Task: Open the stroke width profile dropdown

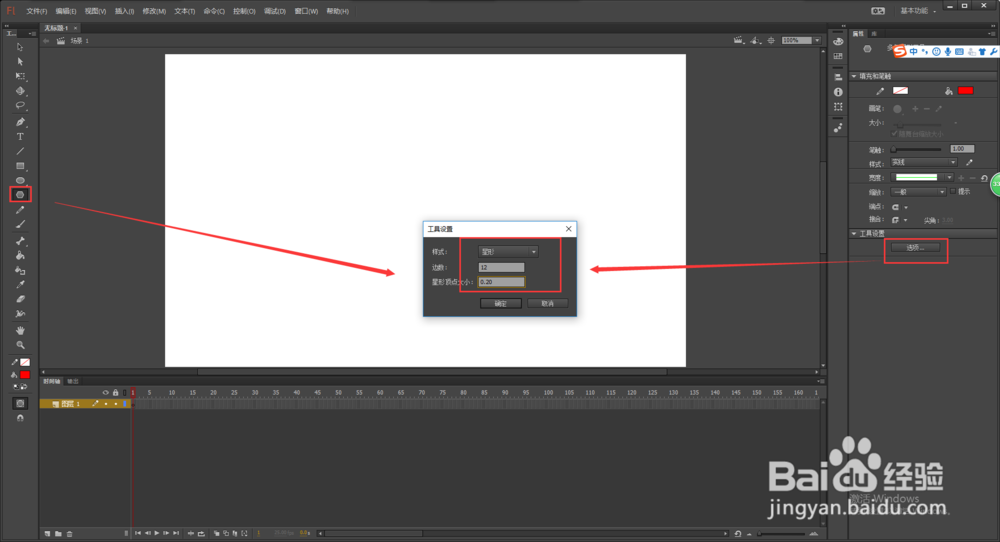Action: coord(922,177)
